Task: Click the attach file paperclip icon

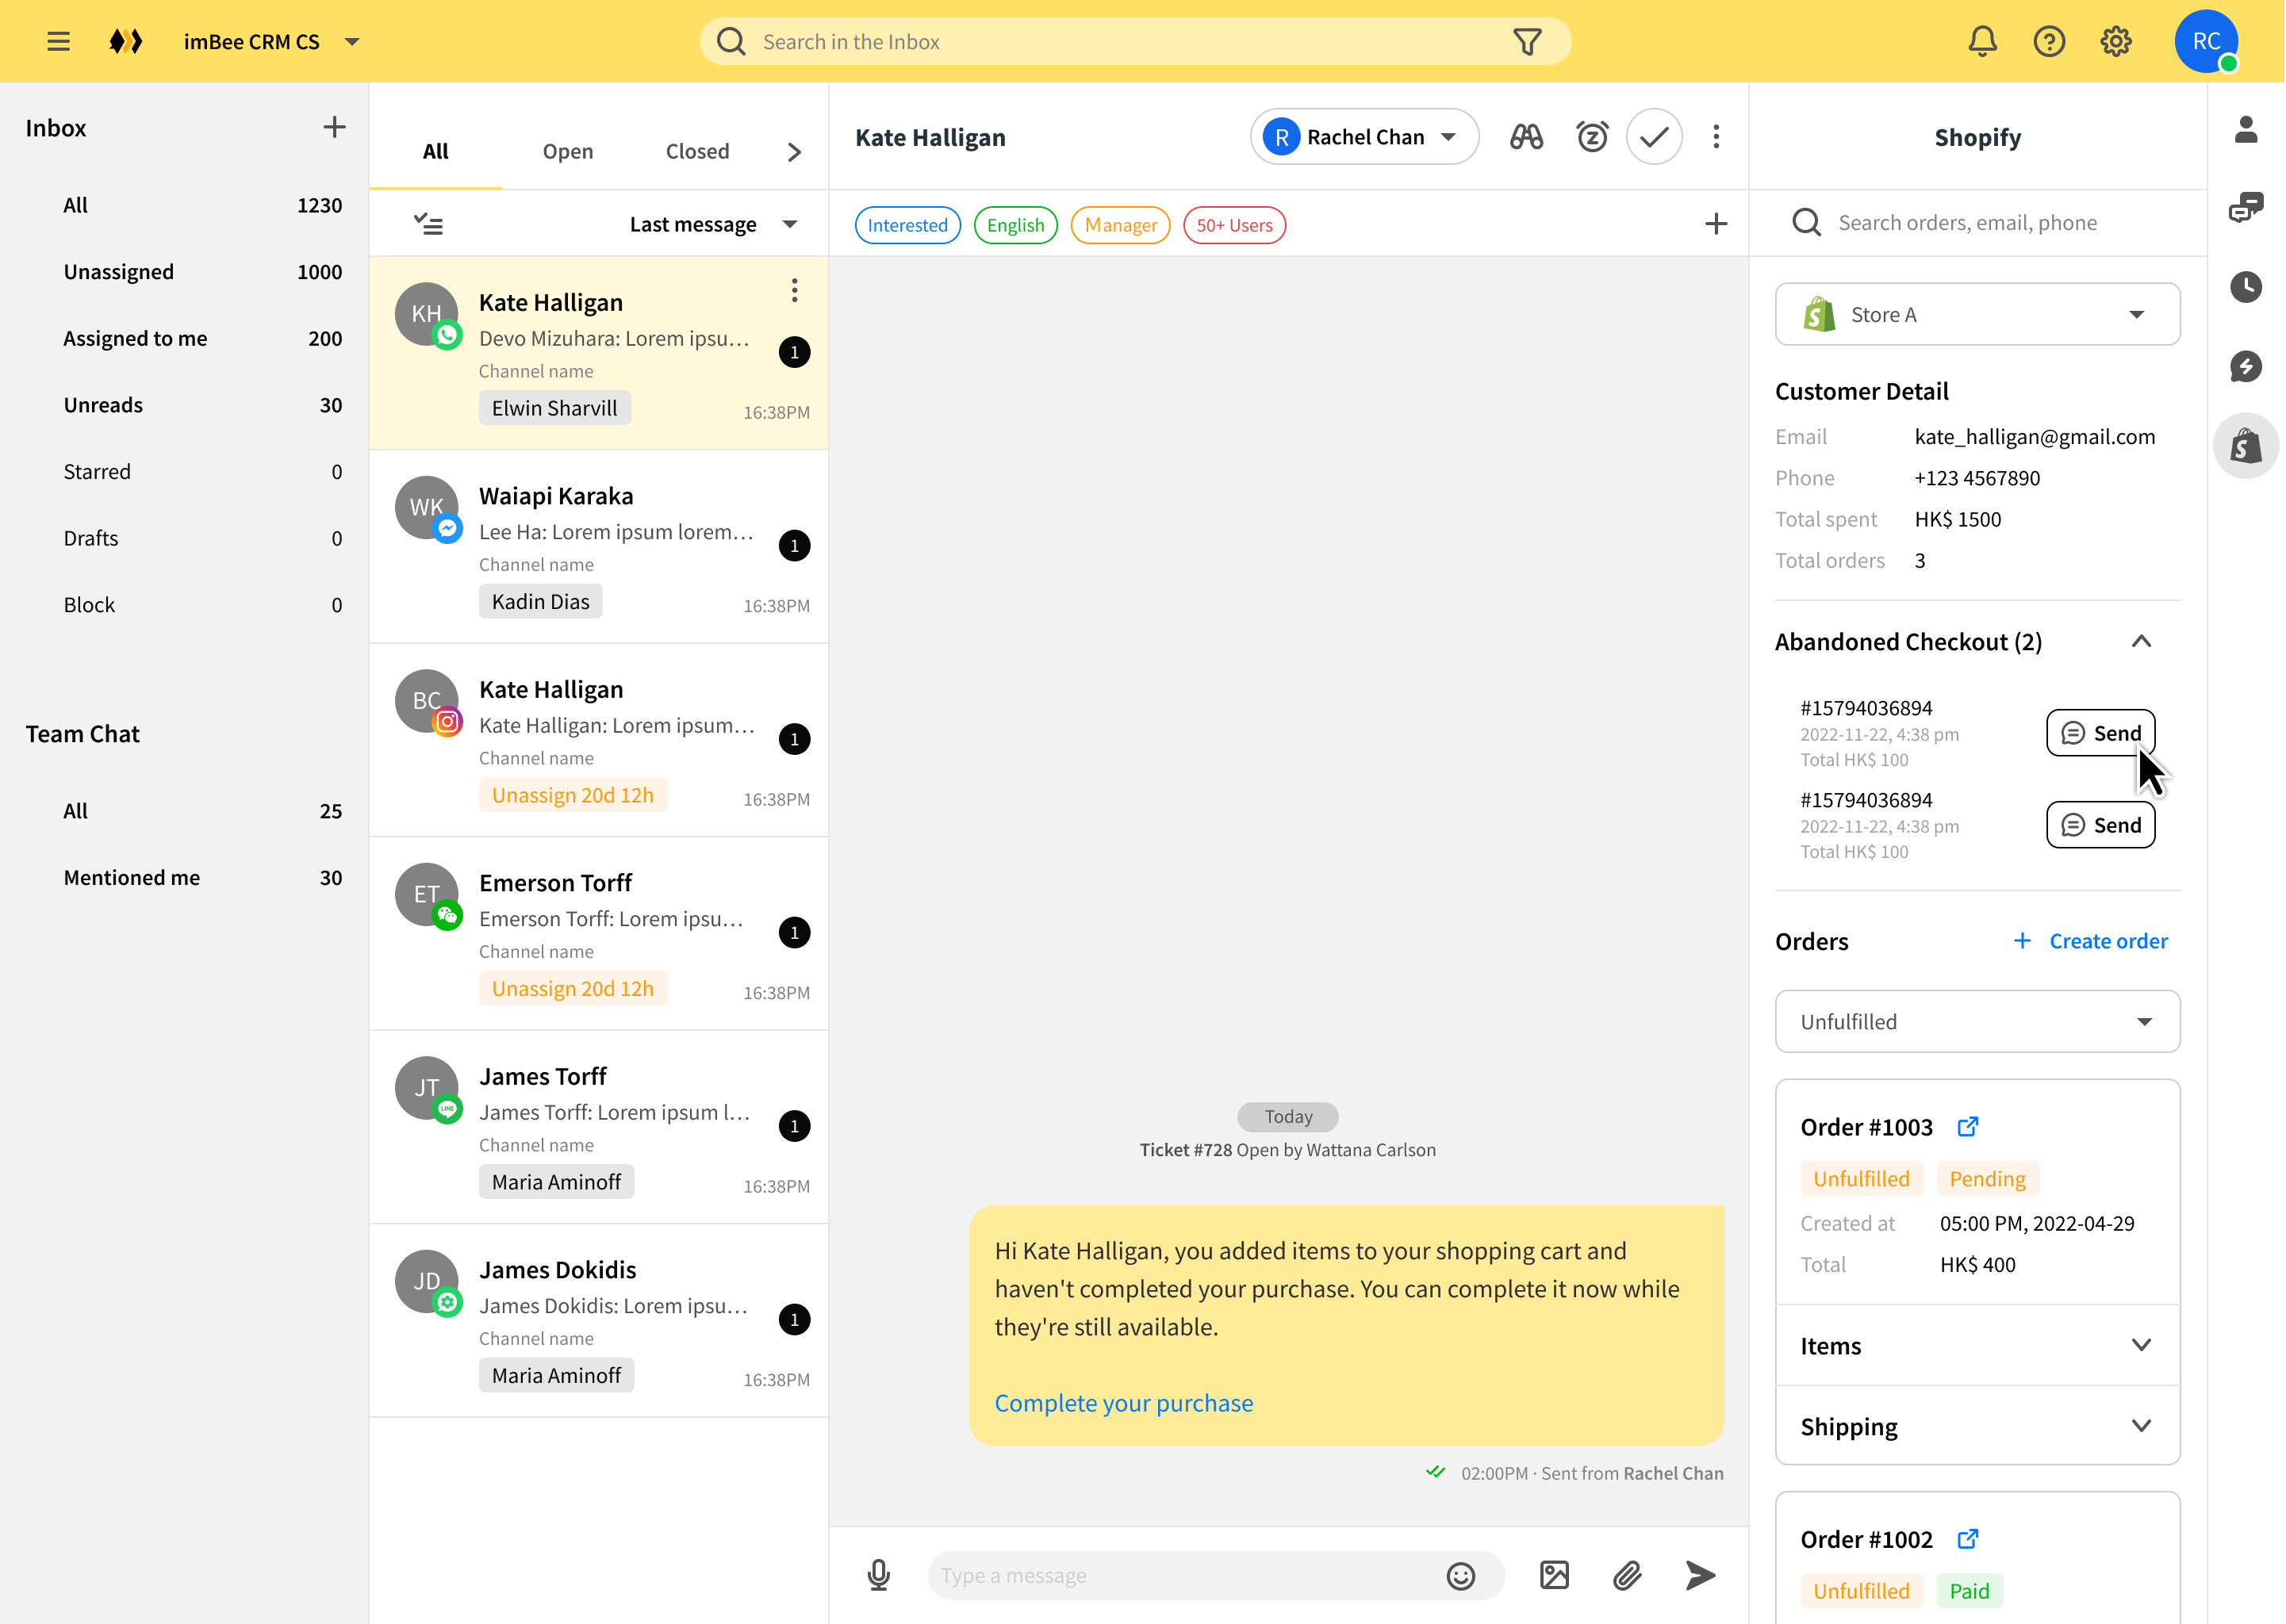Action: point(1627,1576)
